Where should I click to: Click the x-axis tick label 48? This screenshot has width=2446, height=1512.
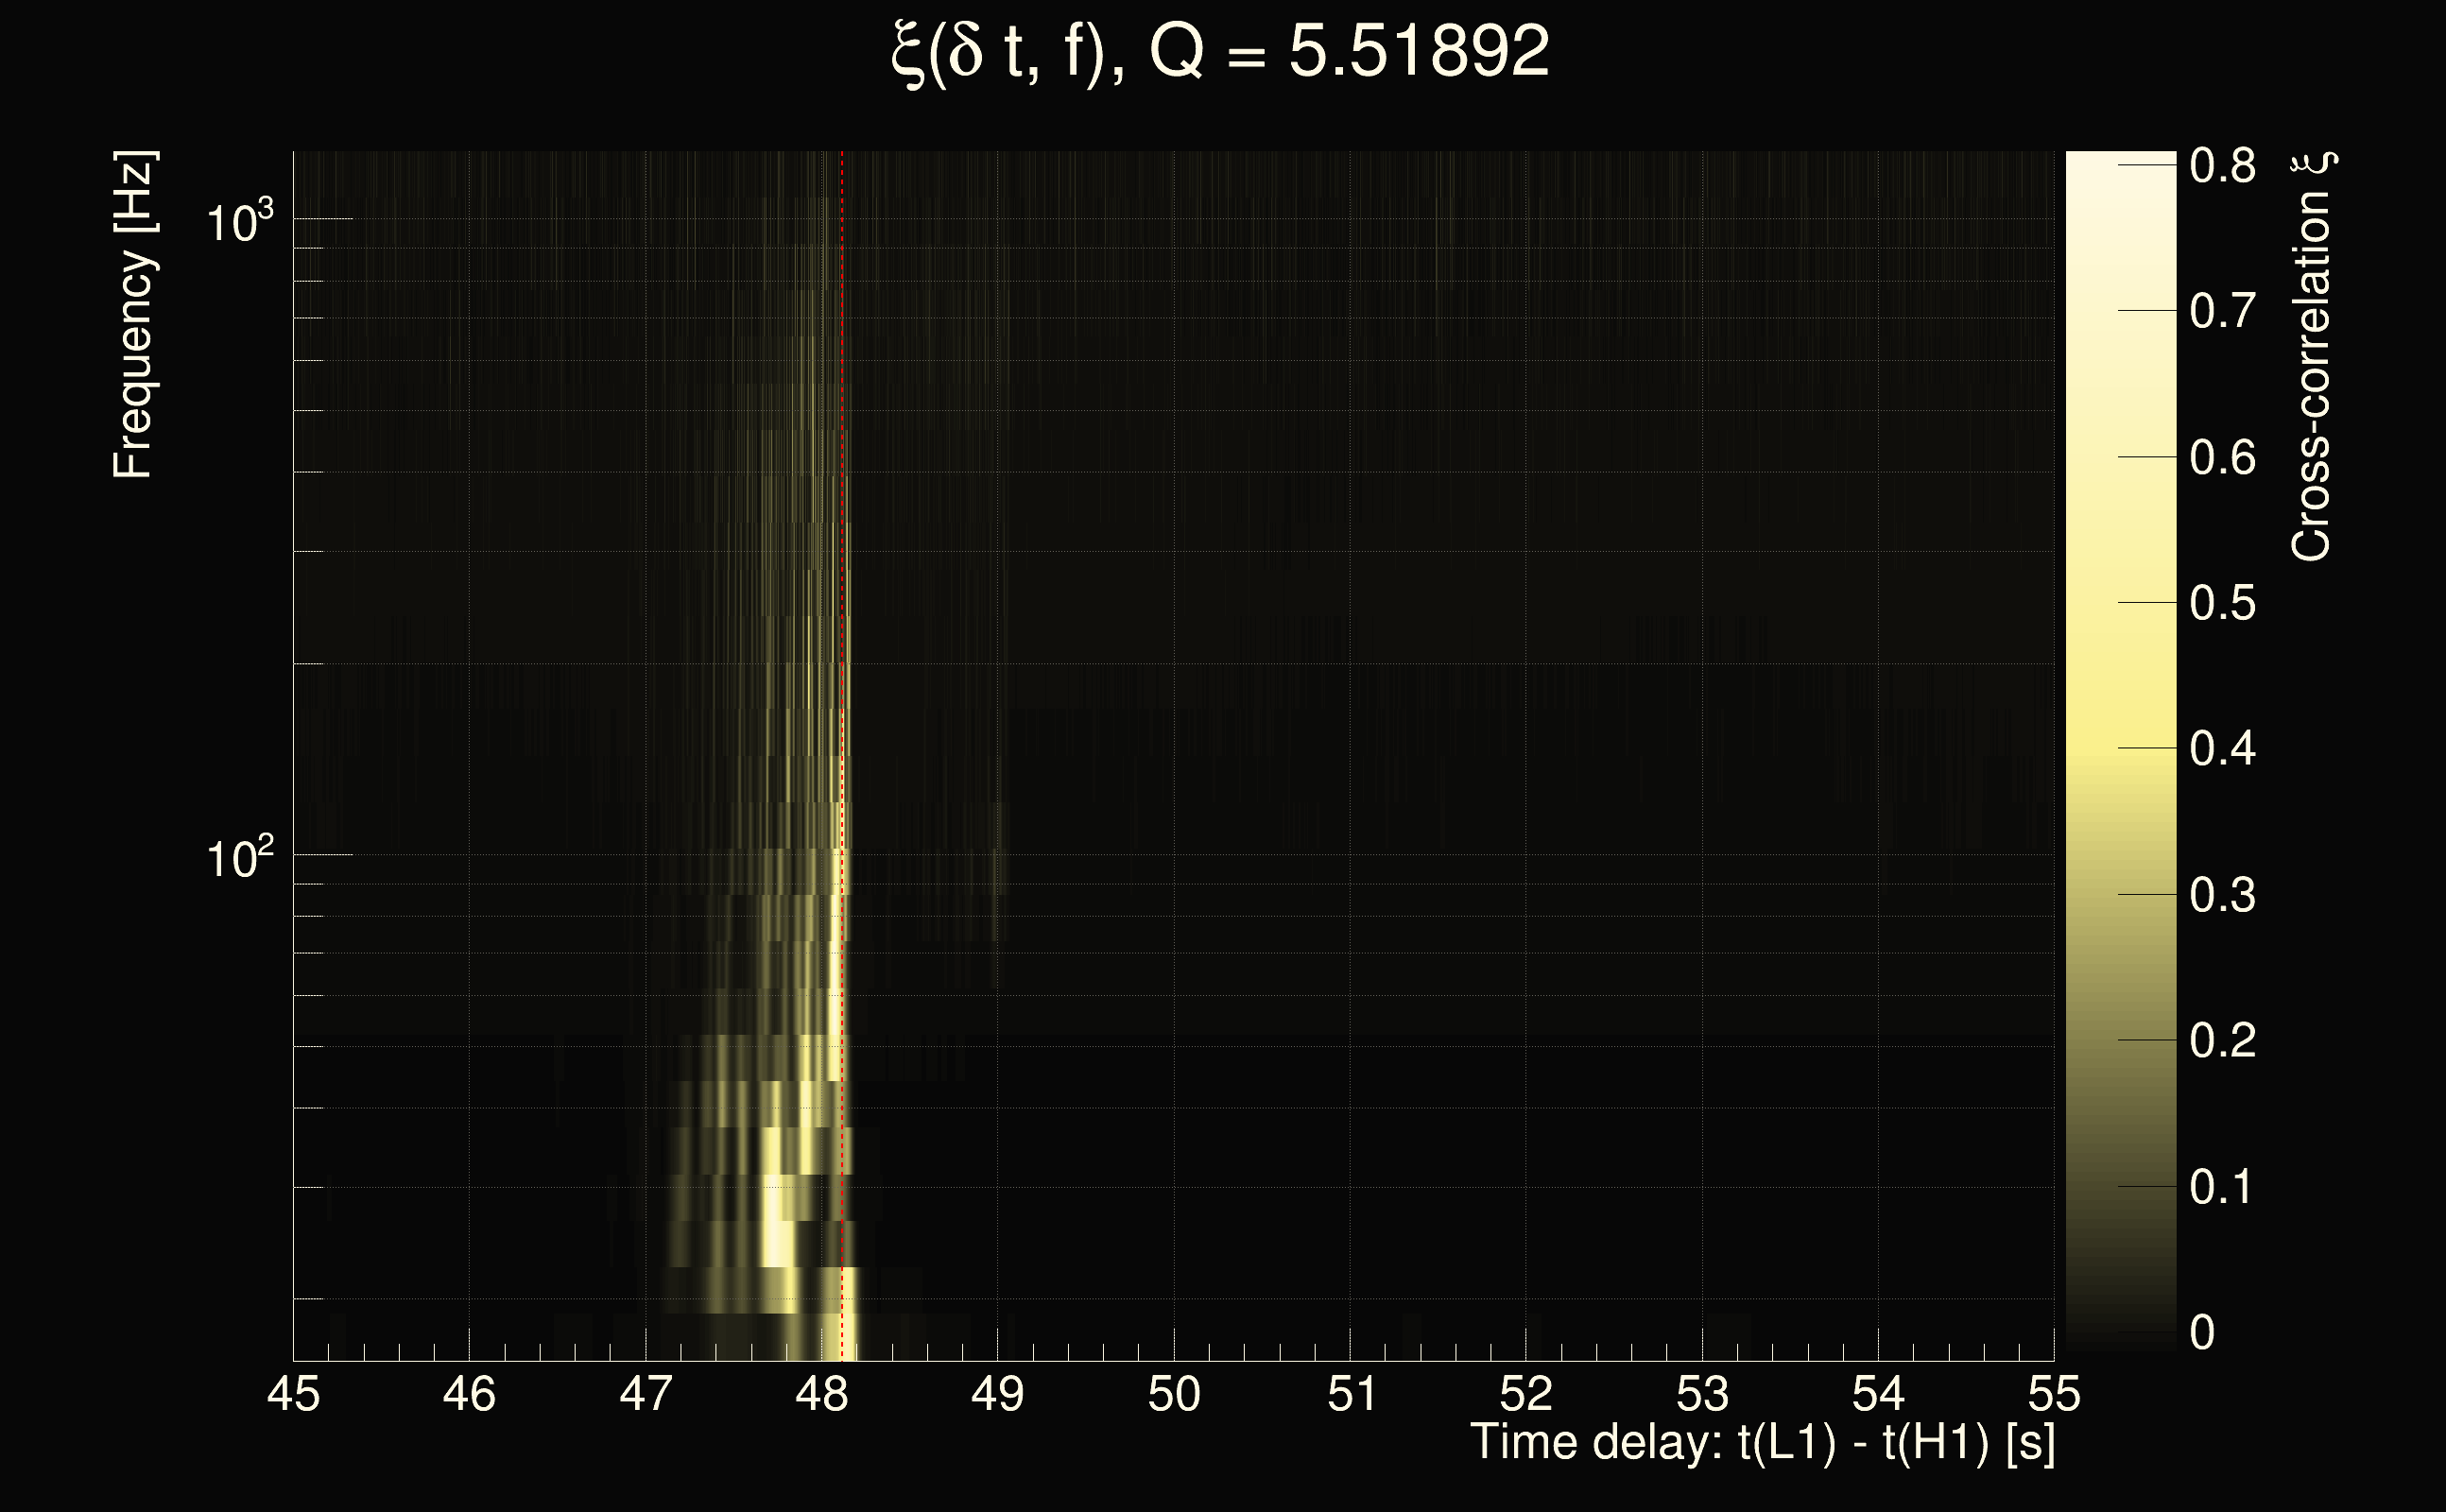coord(821,1394)
